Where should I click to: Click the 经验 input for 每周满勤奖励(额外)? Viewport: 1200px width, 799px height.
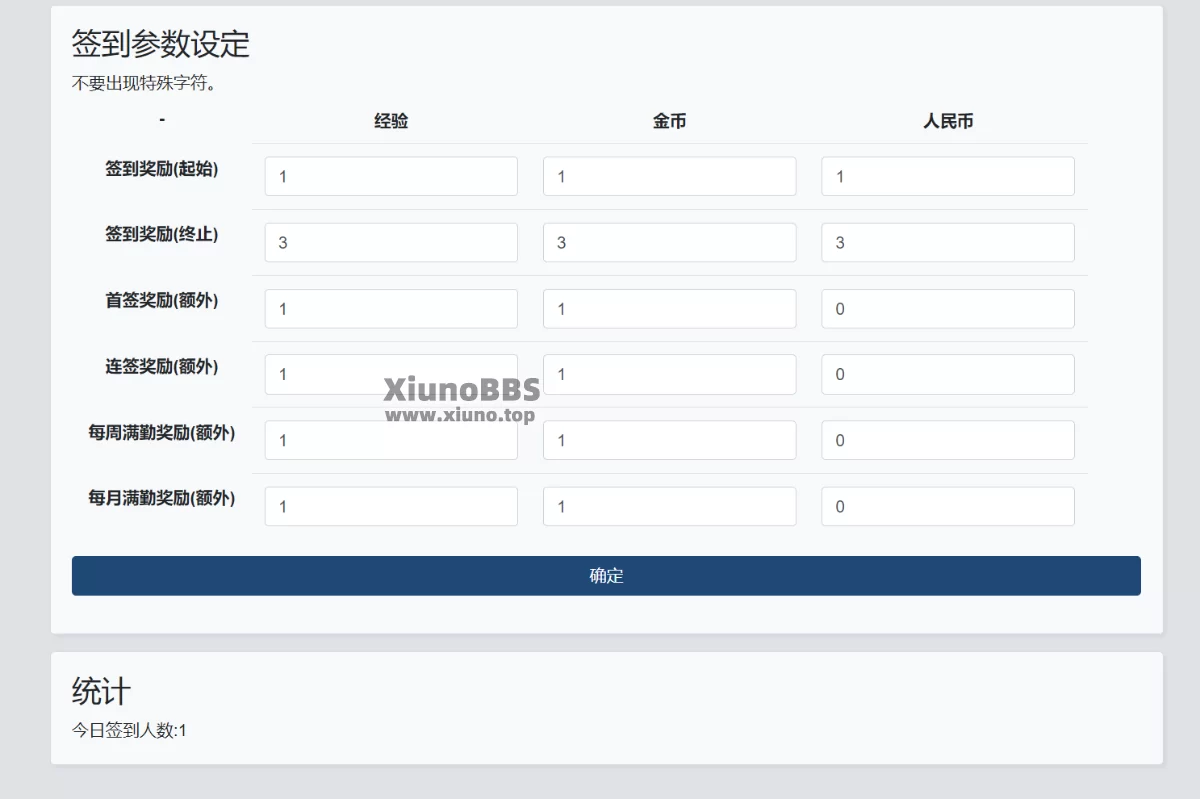click(x=390, y=439)
